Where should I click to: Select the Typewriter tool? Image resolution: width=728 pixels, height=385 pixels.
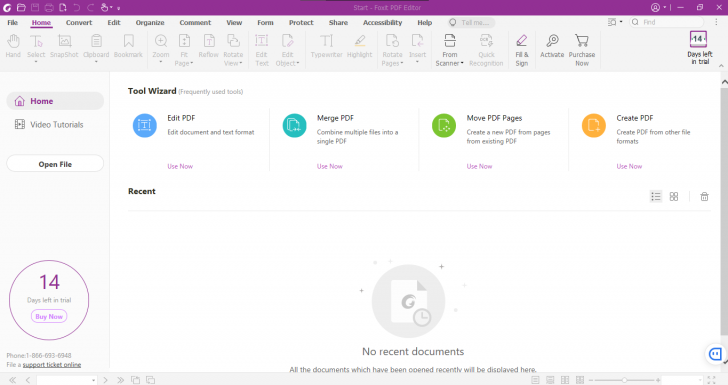click(x=326, y=46)
